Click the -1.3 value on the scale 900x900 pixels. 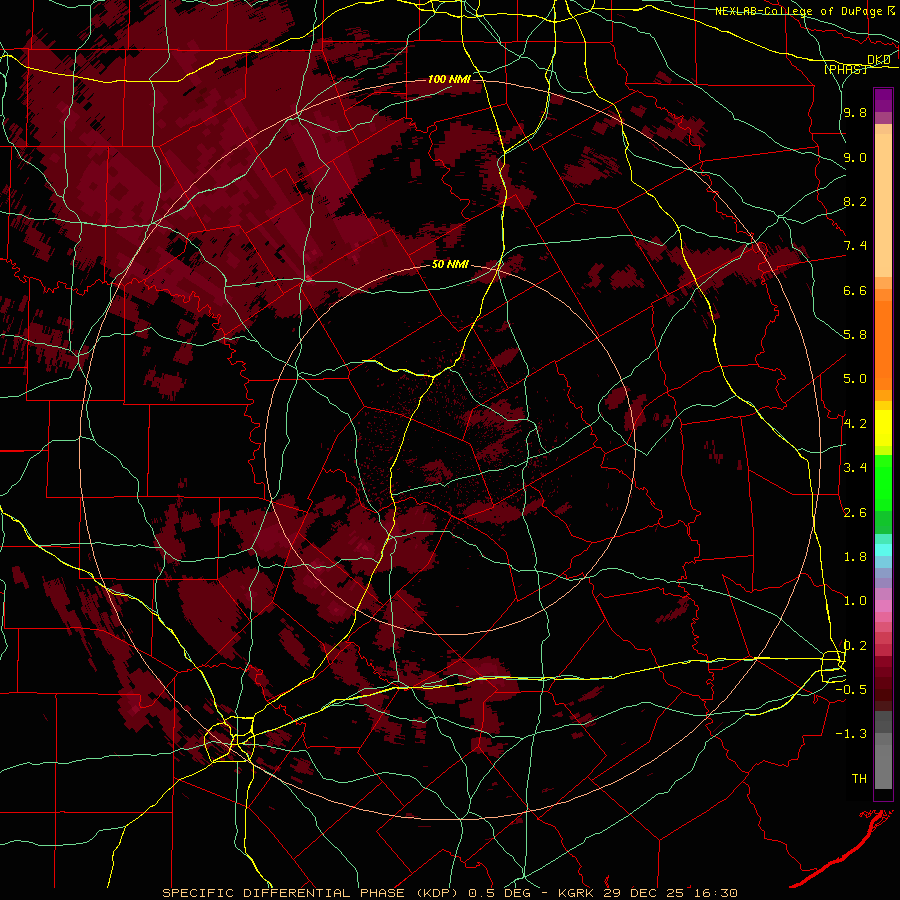pyautogui.click(x=851, y=734)
